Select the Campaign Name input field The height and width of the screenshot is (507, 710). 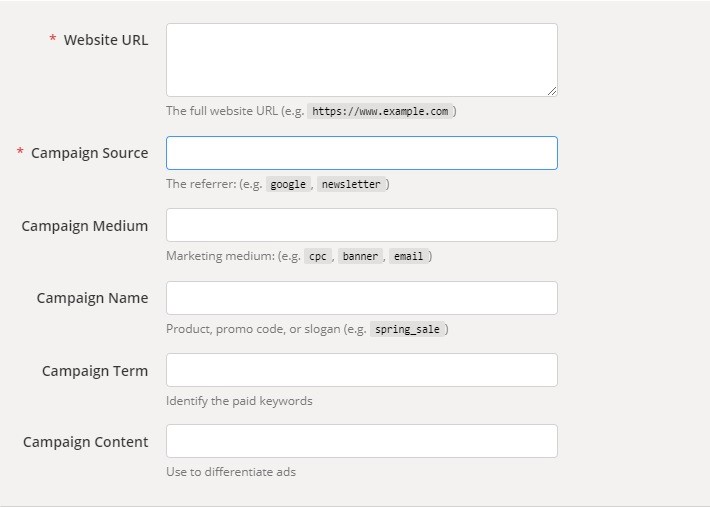click(x=362, y=298)
